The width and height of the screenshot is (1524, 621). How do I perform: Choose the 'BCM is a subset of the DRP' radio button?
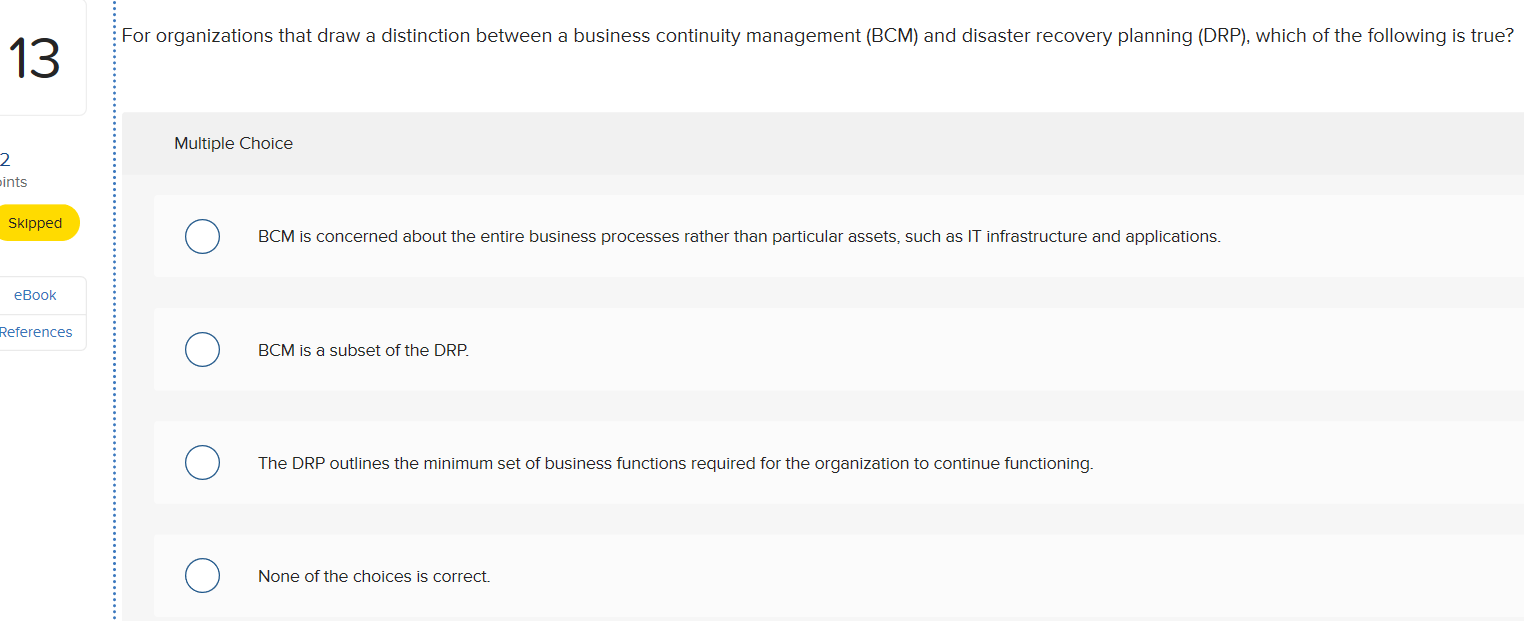[202, 350]
